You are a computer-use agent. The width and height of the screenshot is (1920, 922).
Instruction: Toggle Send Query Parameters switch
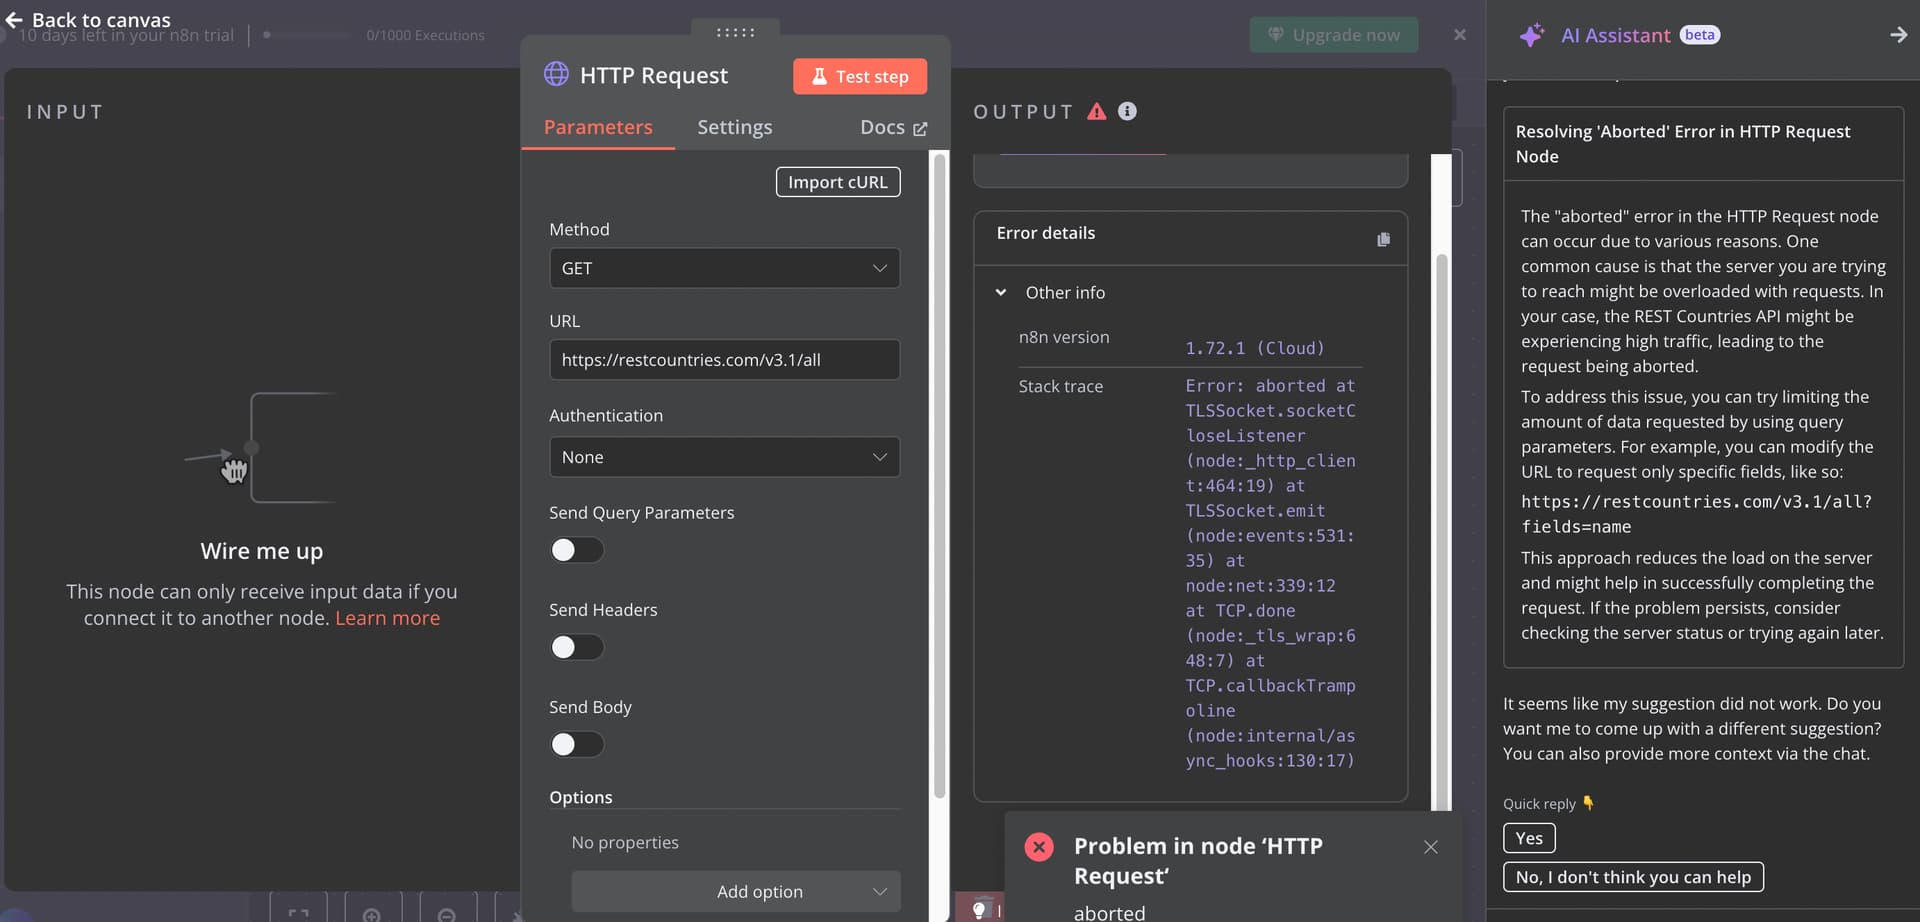(x=576, y=550)
